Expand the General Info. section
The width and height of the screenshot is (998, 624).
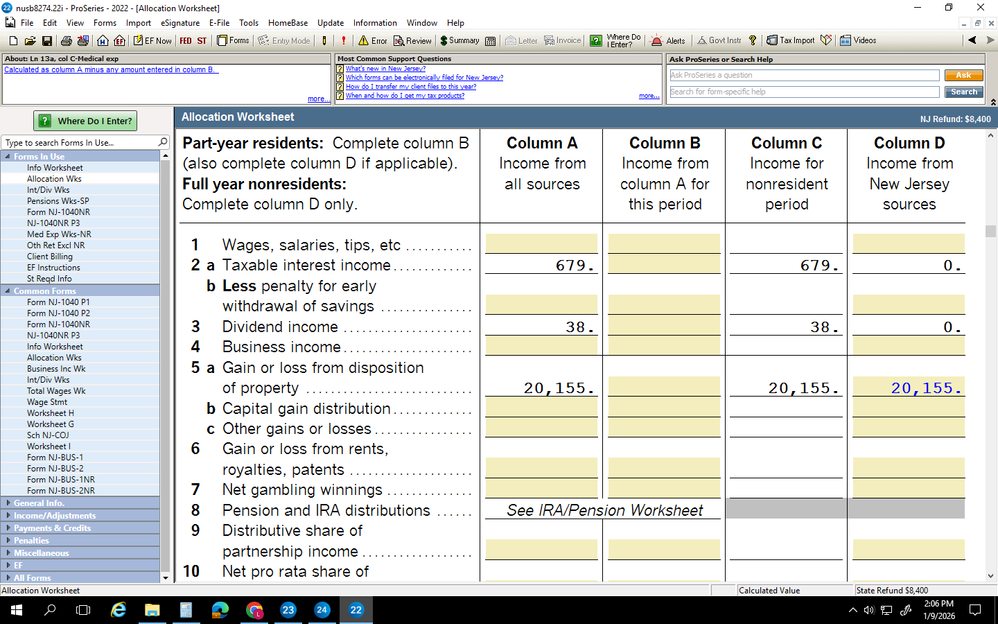point(40,503)
